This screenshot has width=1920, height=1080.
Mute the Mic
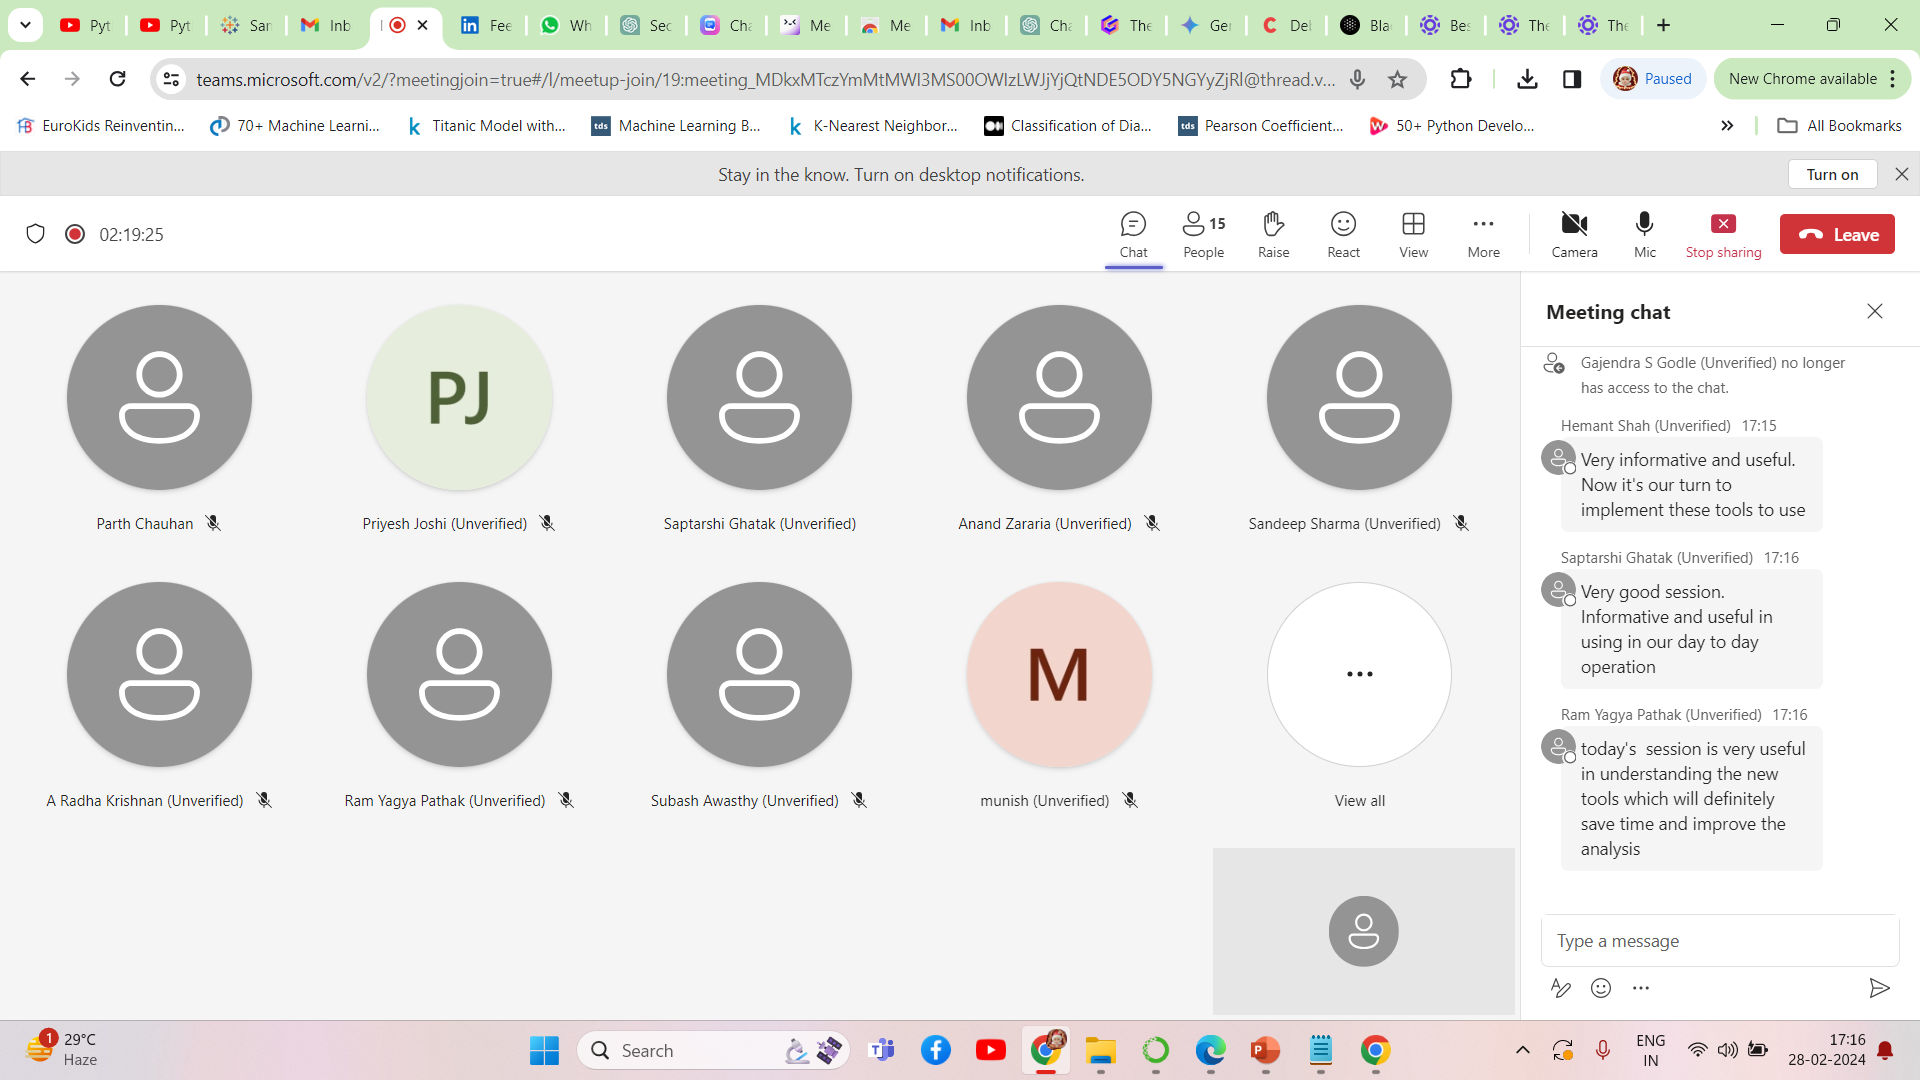tap(1644, 235)
